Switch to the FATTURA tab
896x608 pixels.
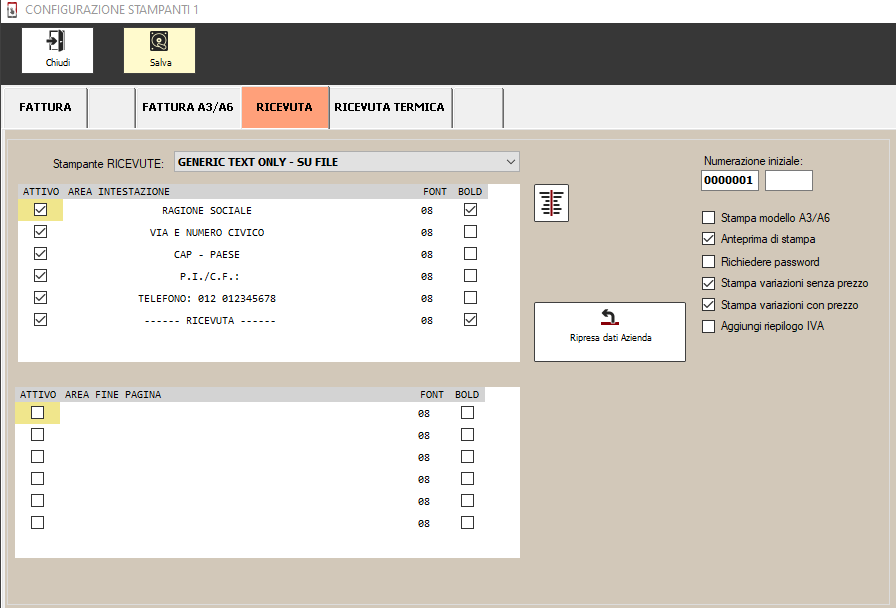[x=45, y=107]
